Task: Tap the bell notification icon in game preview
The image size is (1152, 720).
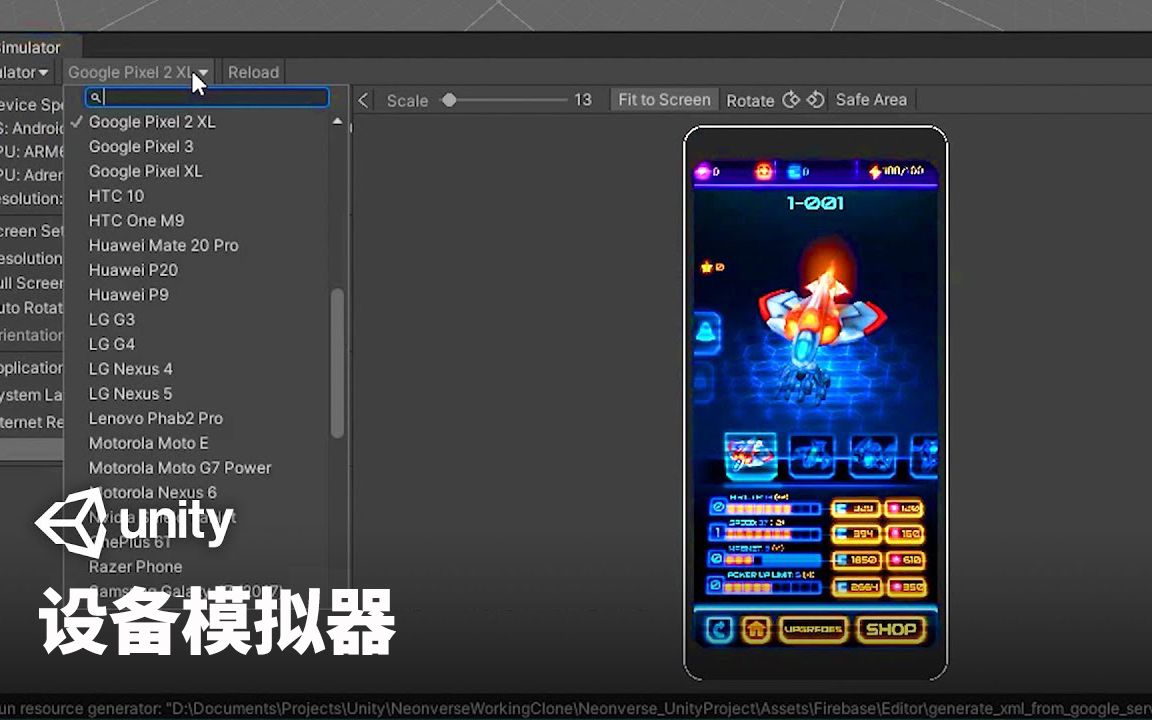Action: click(x=706, y=333)
